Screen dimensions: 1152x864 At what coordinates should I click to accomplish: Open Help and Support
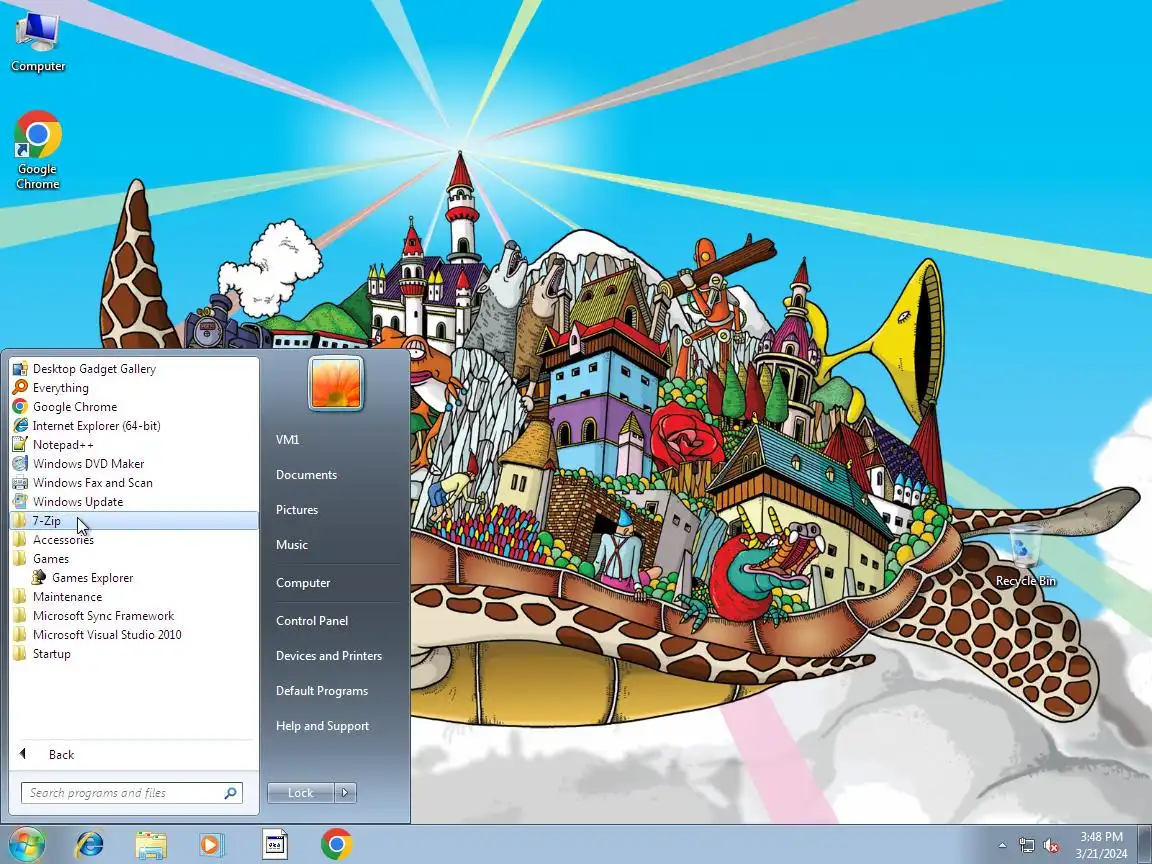pos(336,726)
